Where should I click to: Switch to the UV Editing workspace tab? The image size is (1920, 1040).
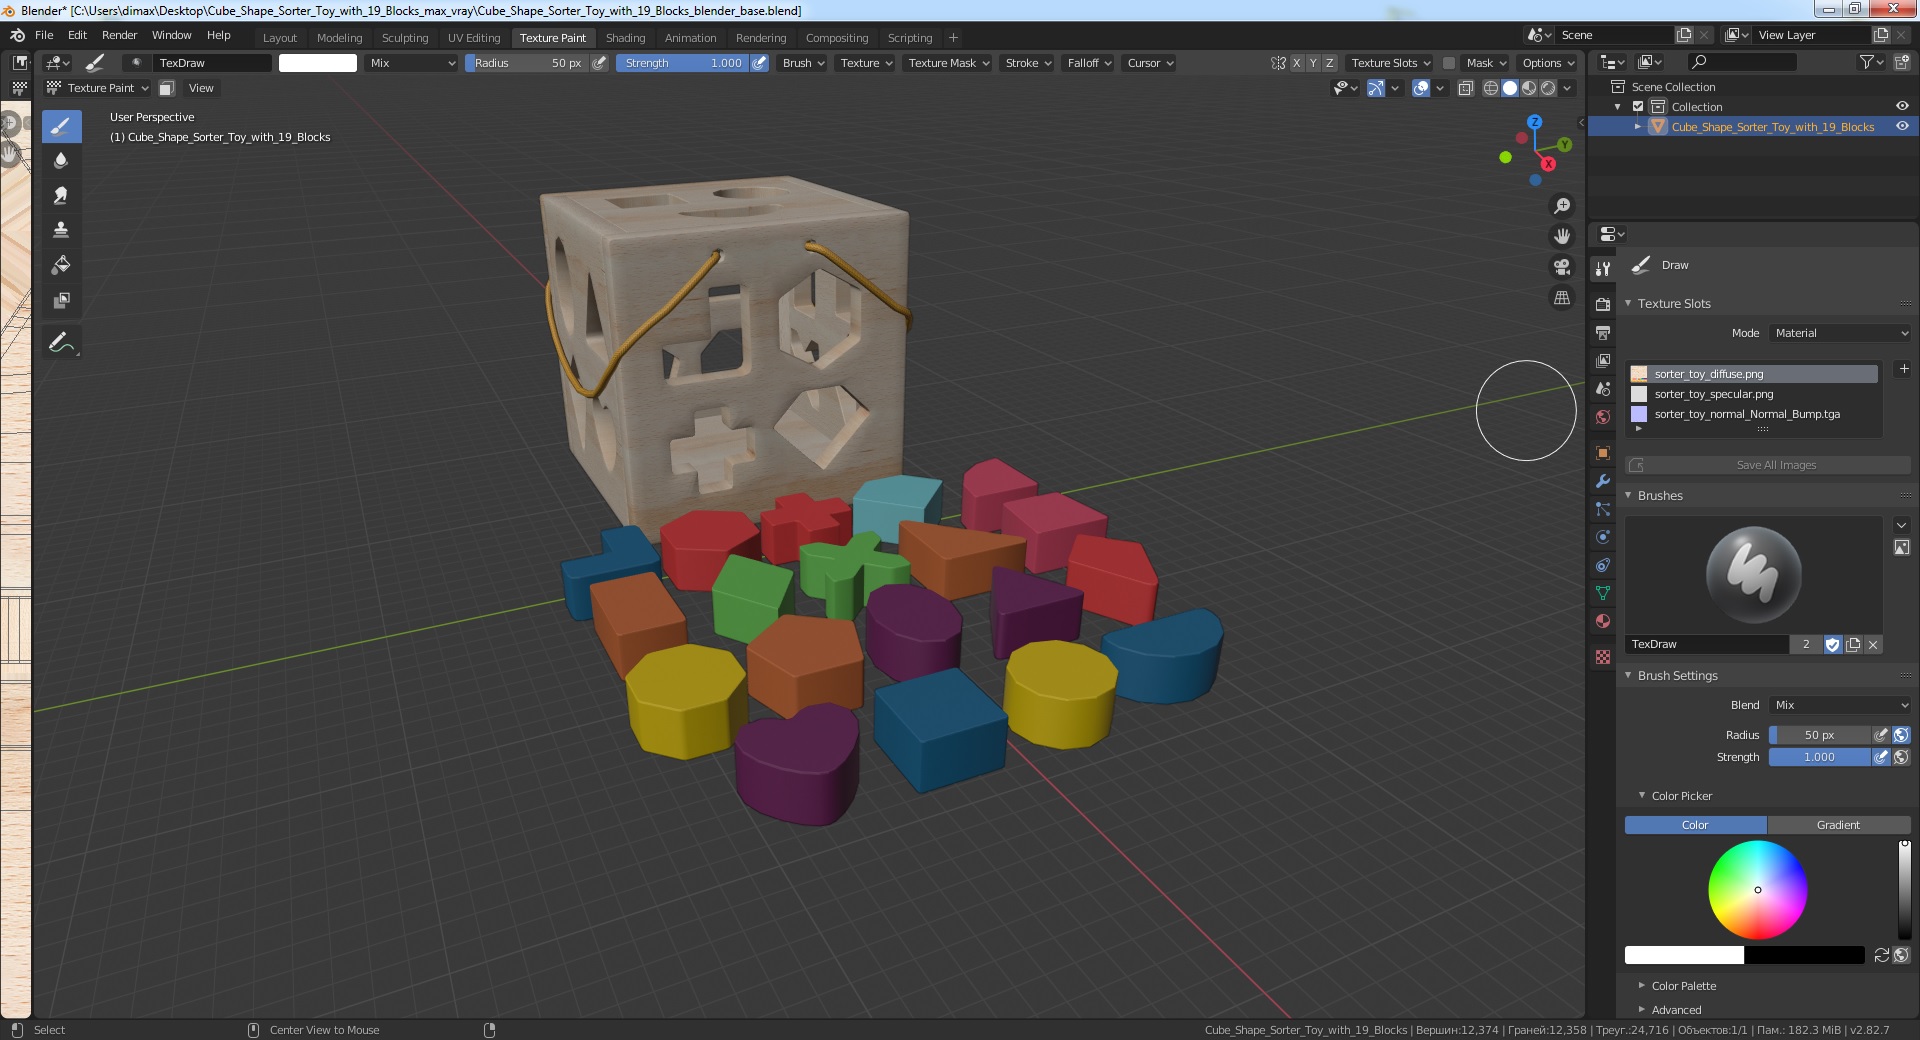point(474,38)
